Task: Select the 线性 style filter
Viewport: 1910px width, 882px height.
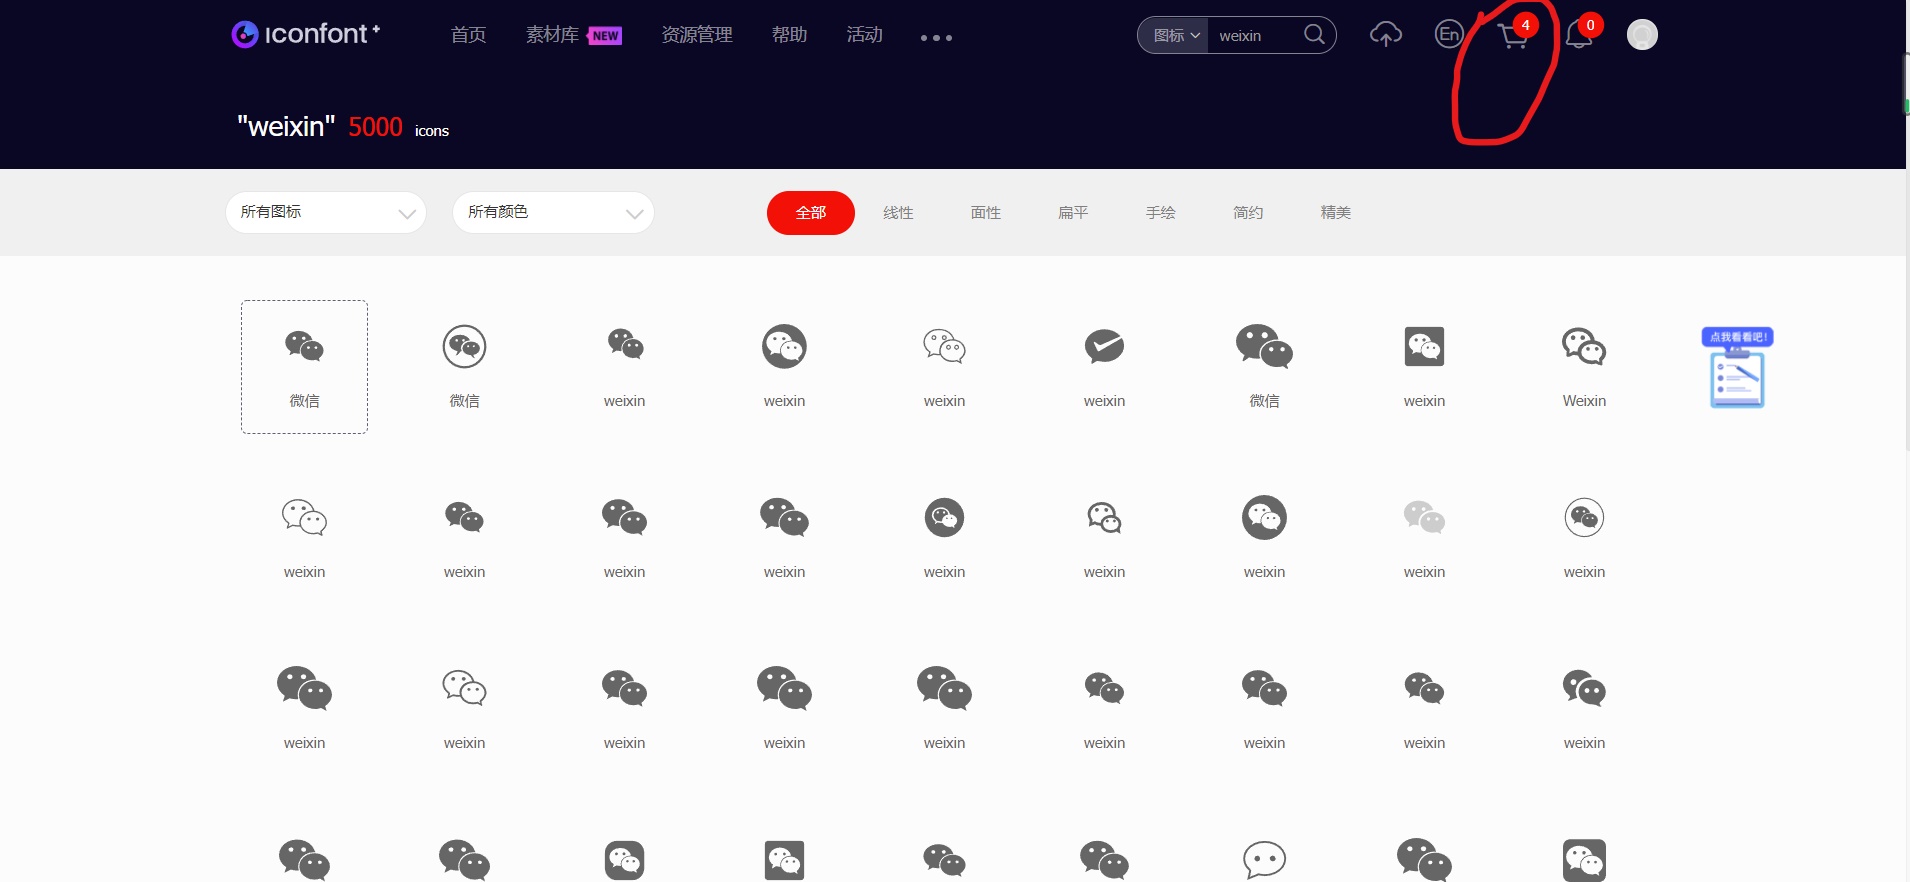Action: coord(898,213)
